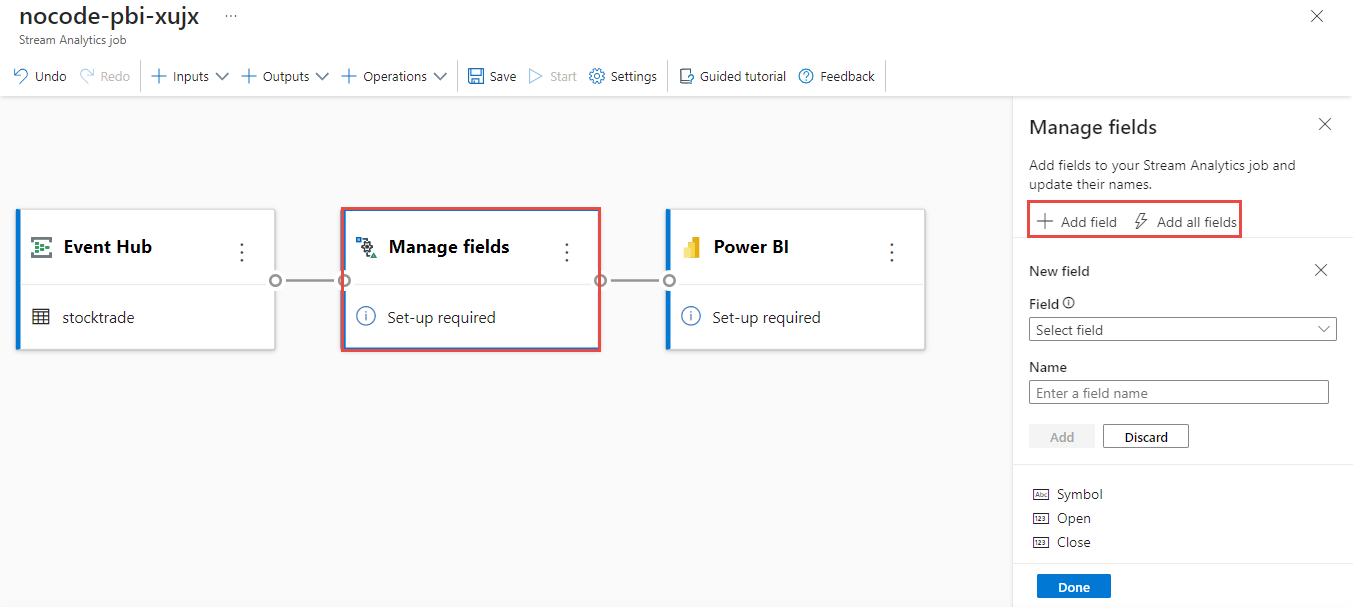Click the Event Hub node icon
This screenshot has height=607, width=1353.
click(x=41, y=247)
